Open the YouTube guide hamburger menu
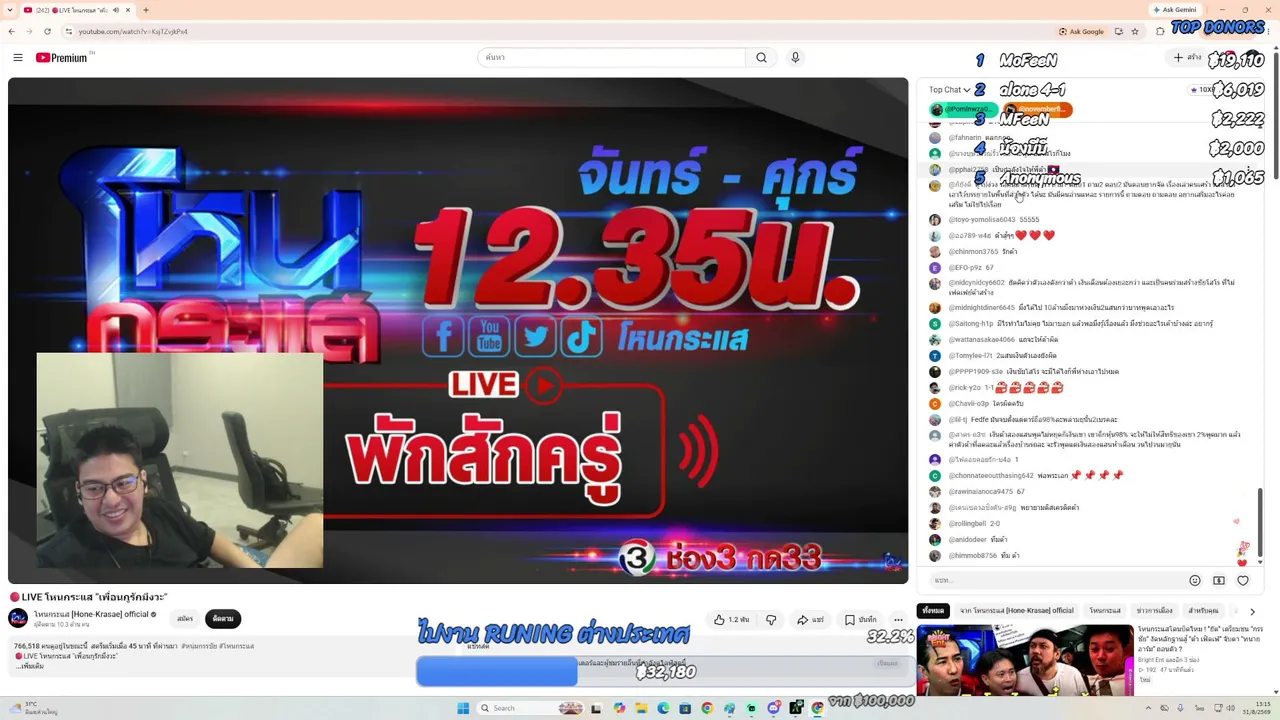Screen dimensions: 1280x720 pyautogui.click(x=18, y=58)
